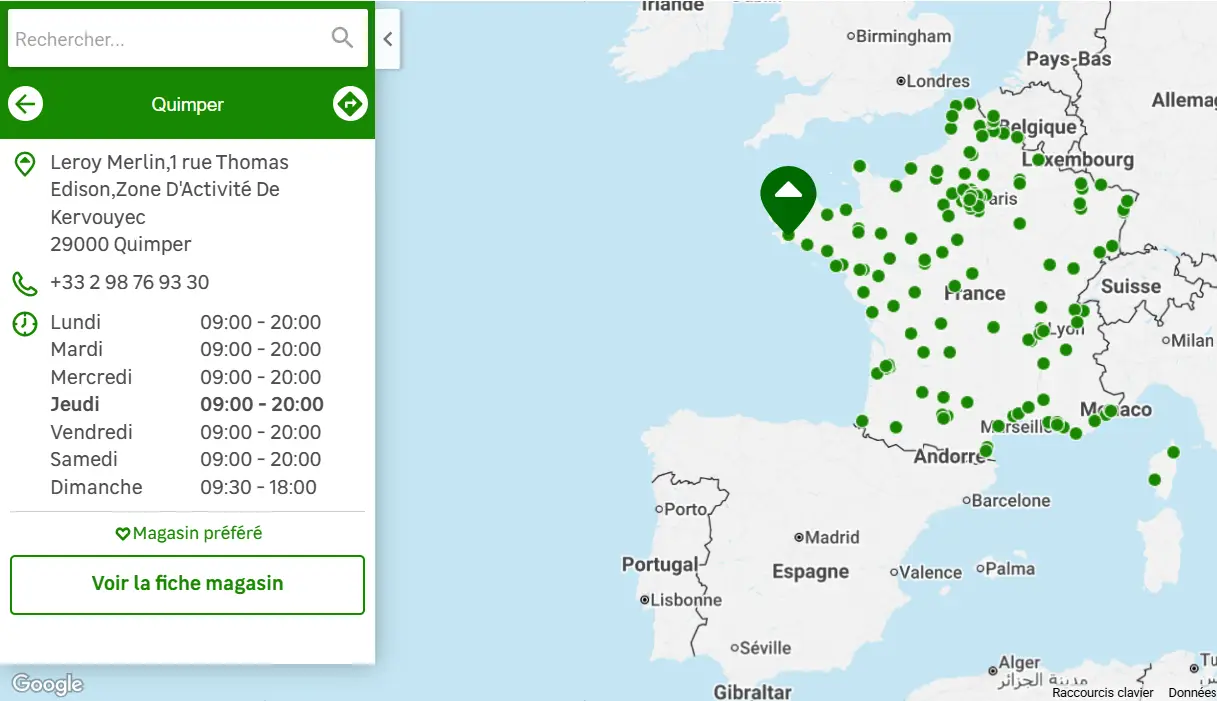This screenshot has height=701, width=1217.
Task: Select a store marker near Bordeaux
Action: tap(885, 368)
